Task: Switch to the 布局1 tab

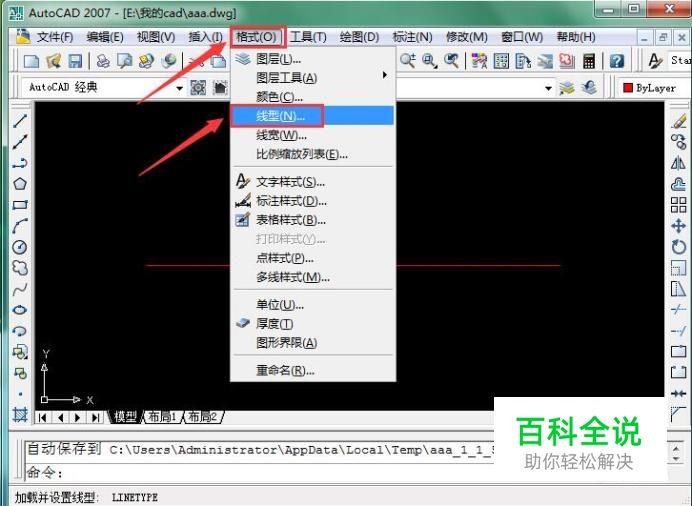Action: [162, 417]
